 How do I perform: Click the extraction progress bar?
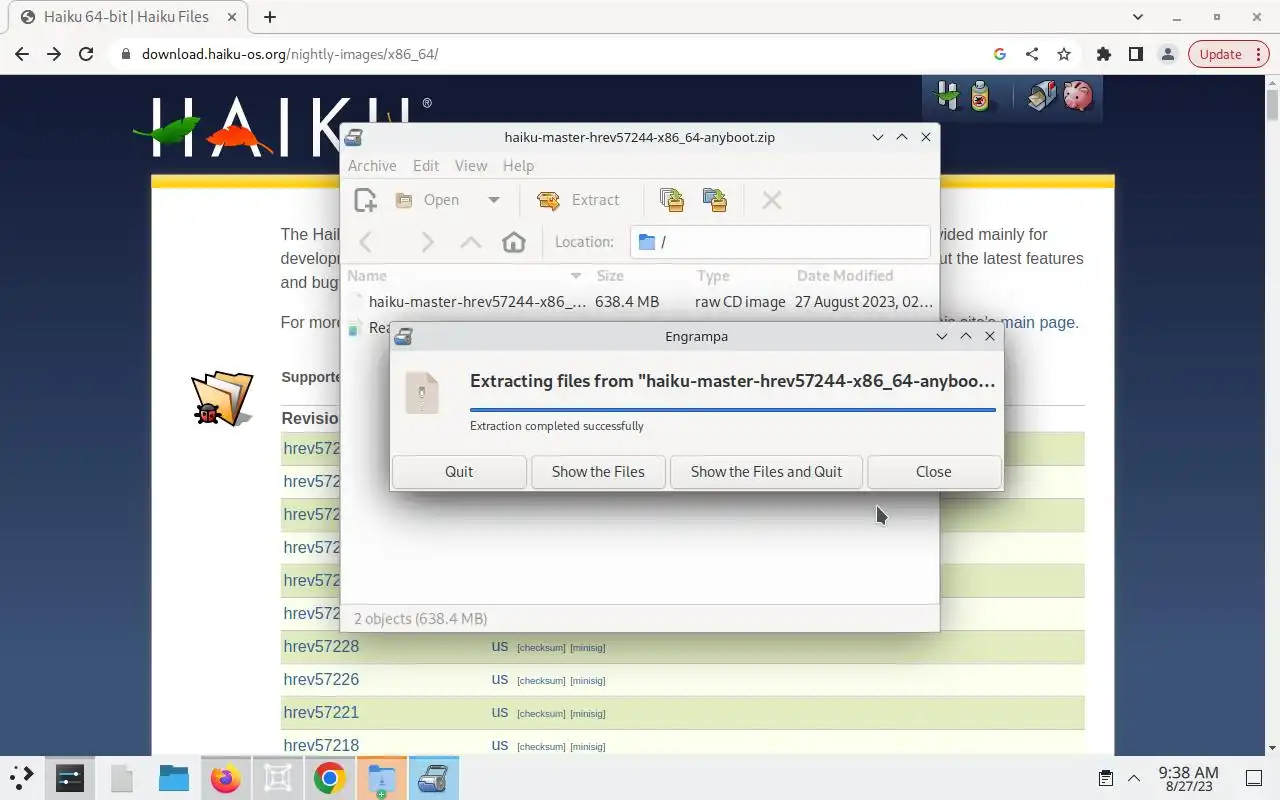tap(733, 409)
